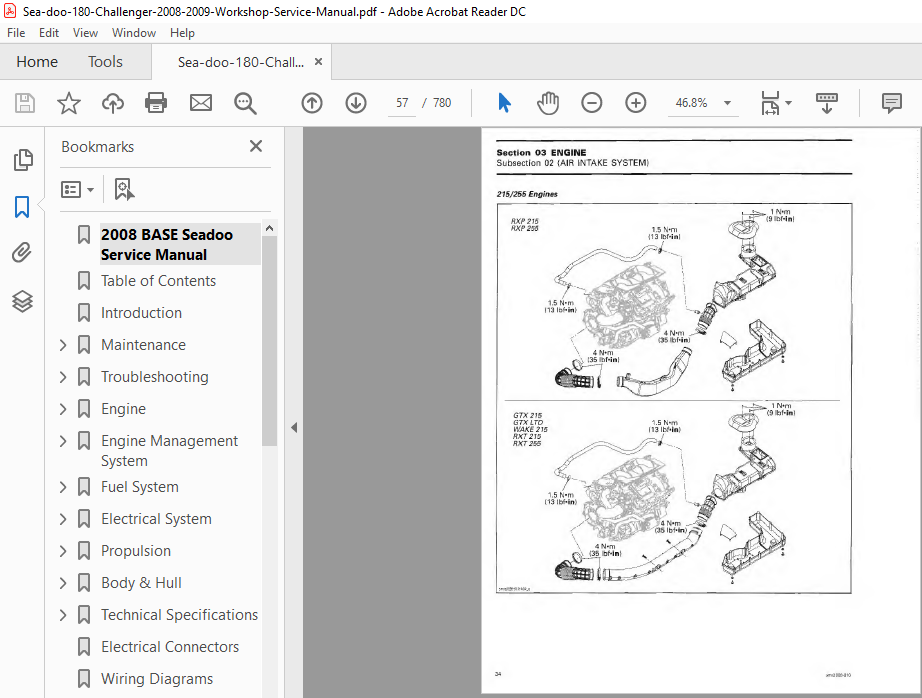The image size is (922, 698).
Task: Open the File menu
Action: [x=16, y=33]
